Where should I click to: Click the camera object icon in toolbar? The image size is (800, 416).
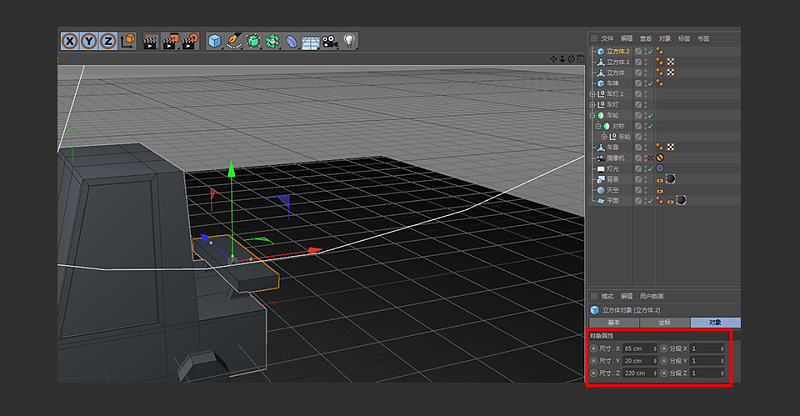click(x=330, y=41)
